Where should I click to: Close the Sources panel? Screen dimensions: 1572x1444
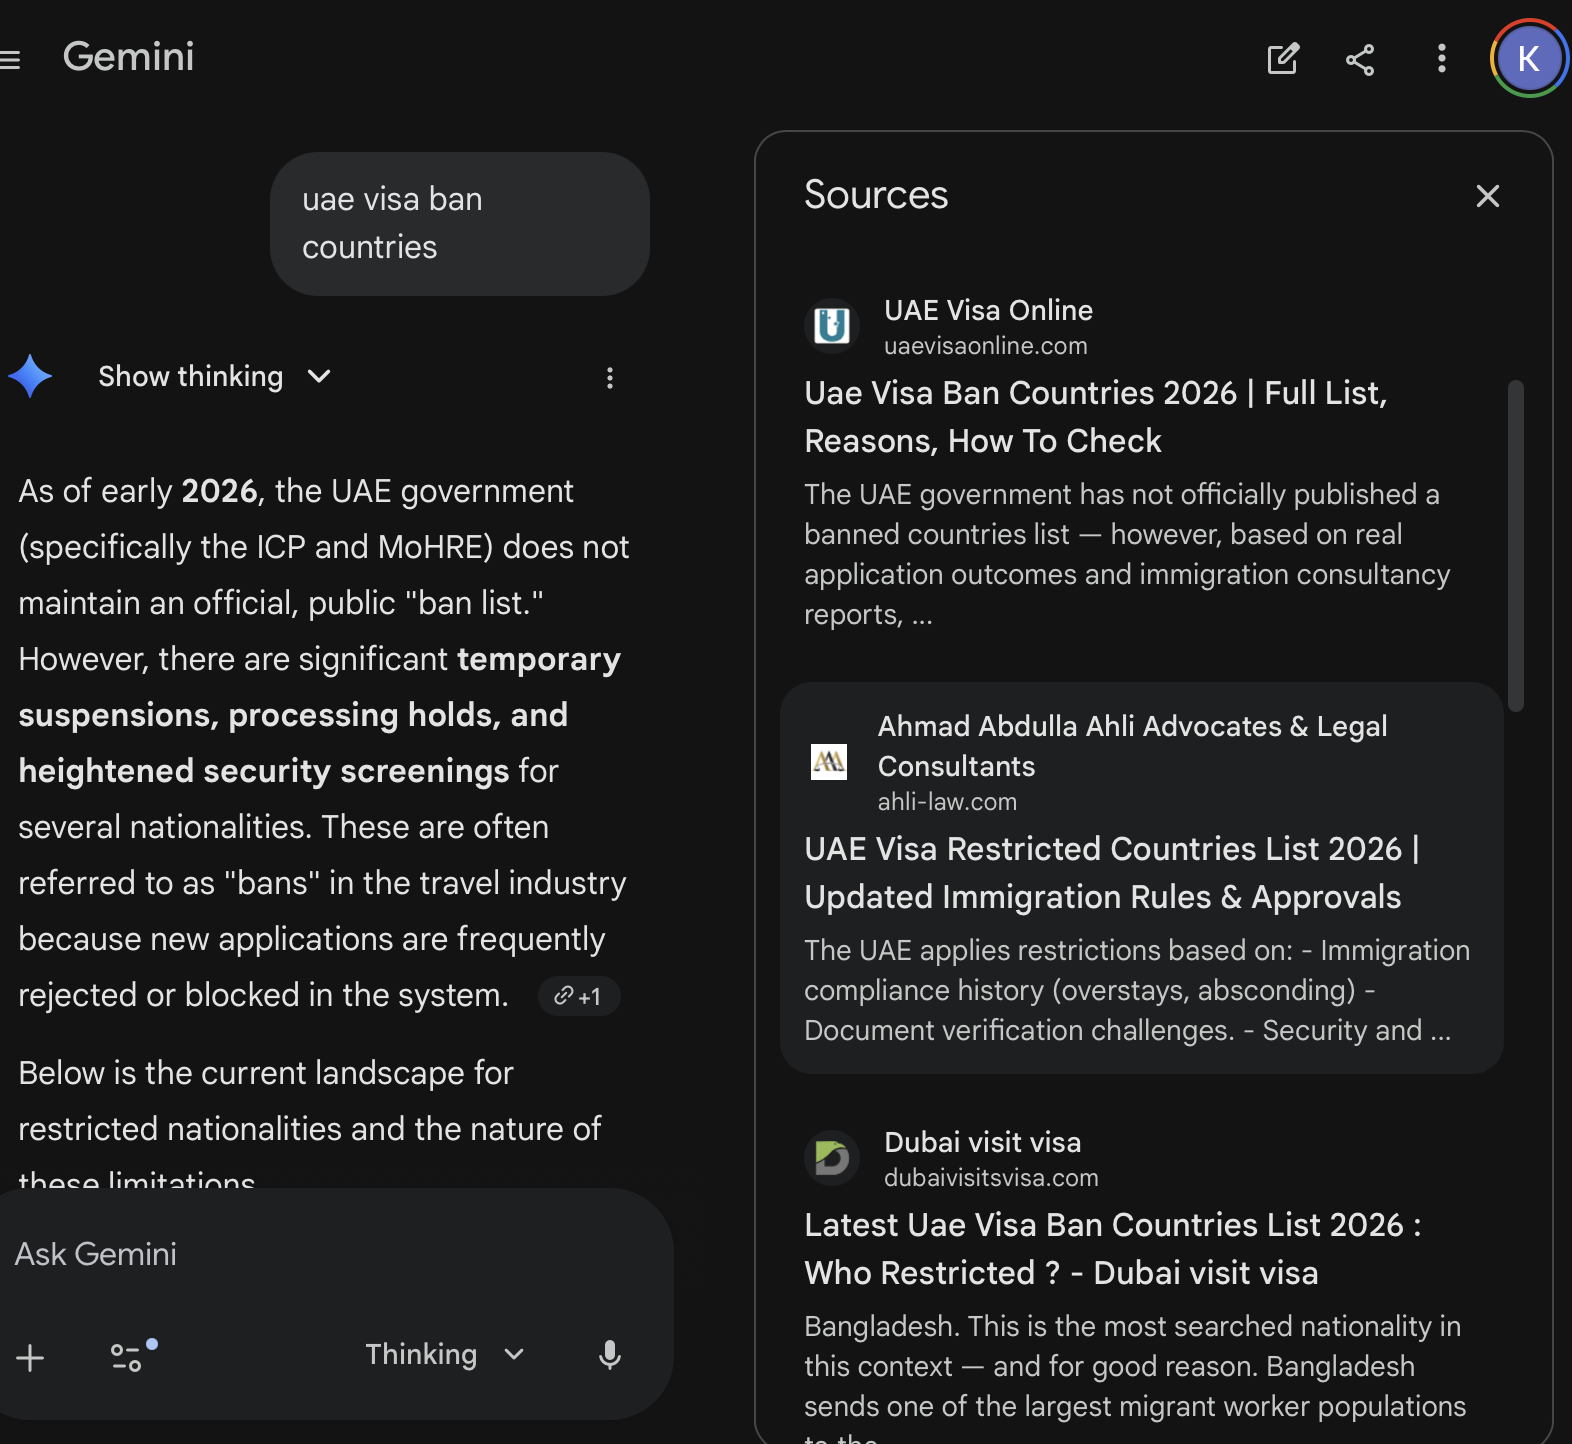(1488, 196)
